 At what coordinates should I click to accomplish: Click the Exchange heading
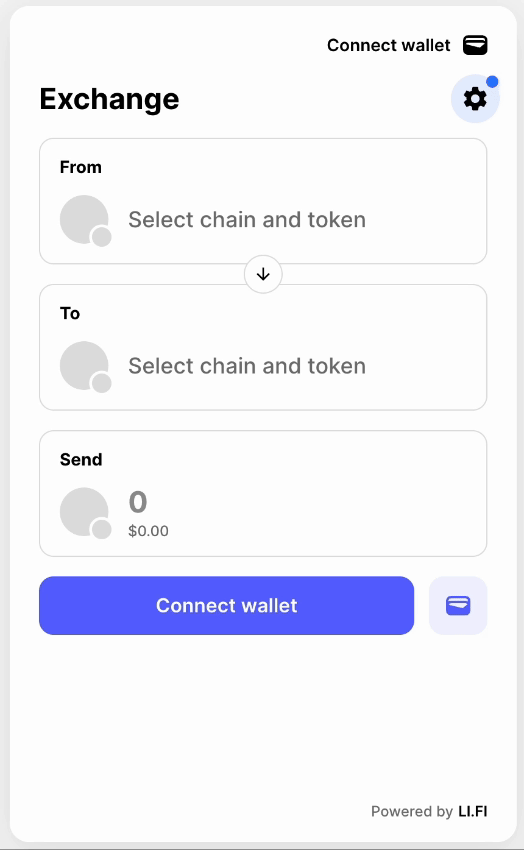(x=109, y=99)
